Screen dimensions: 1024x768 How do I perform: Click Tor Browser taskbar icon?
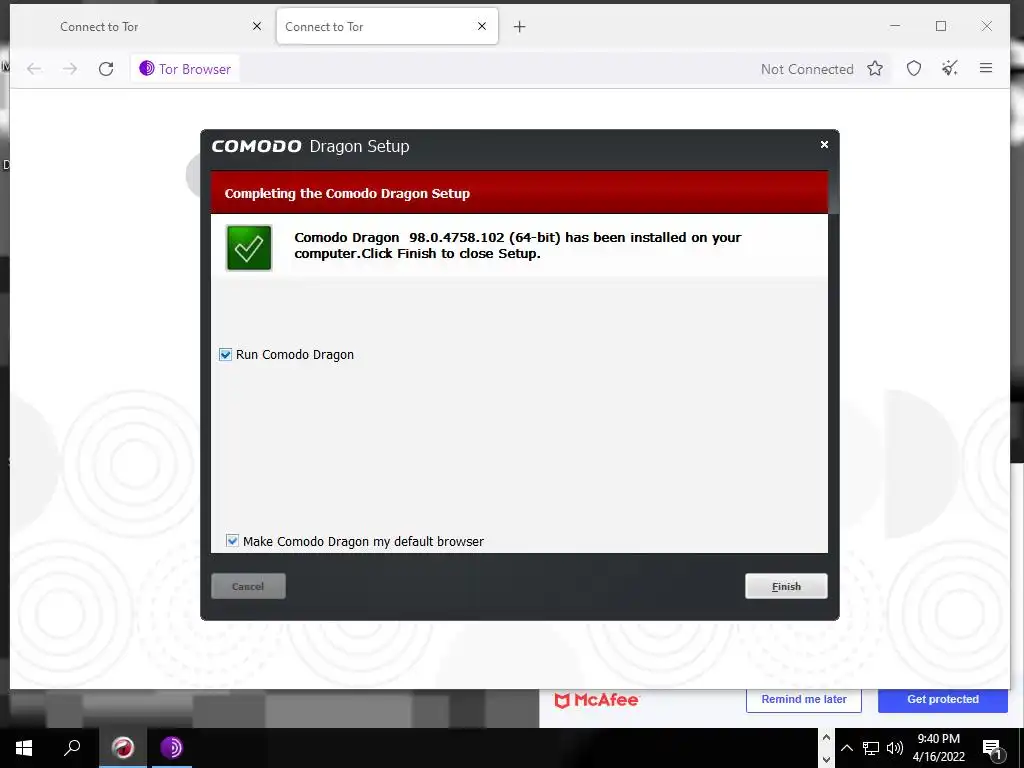(171, 748)
